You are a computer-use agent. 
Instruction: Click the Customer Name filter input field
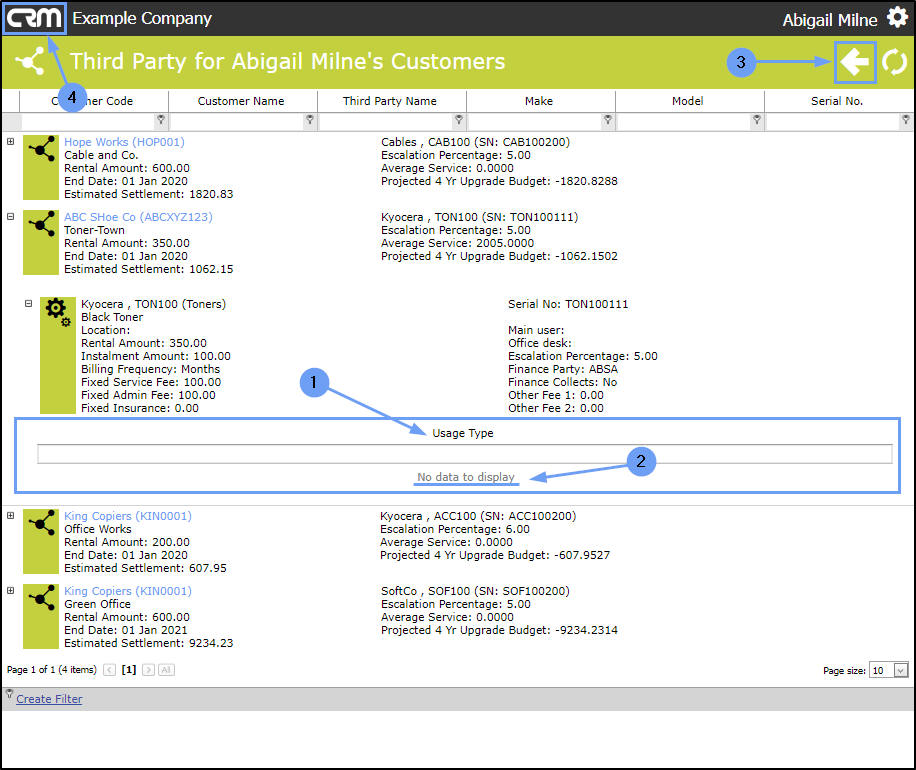(237, 121)
